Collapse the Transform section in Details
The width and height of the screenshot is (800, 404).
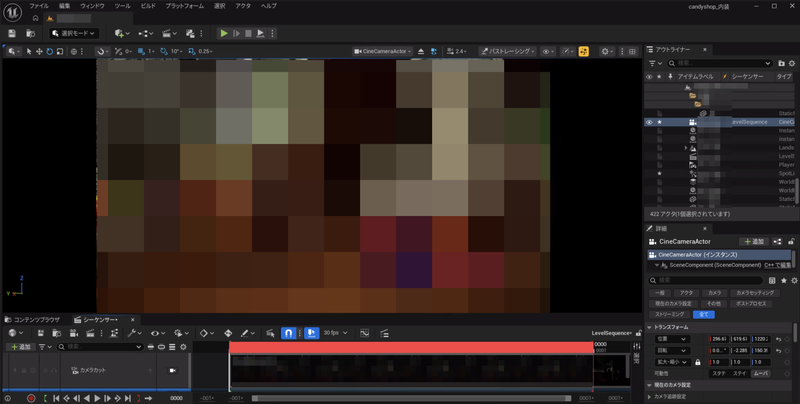point(650,326)
